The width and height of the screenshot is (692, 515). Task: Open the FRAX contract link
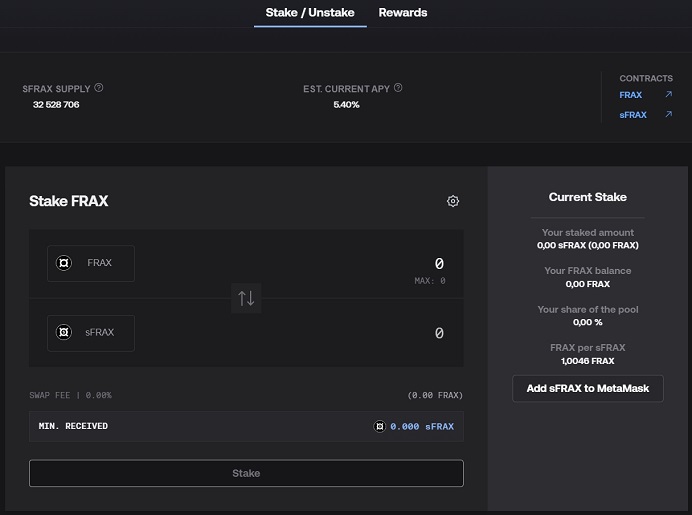[x=630, y=95]
